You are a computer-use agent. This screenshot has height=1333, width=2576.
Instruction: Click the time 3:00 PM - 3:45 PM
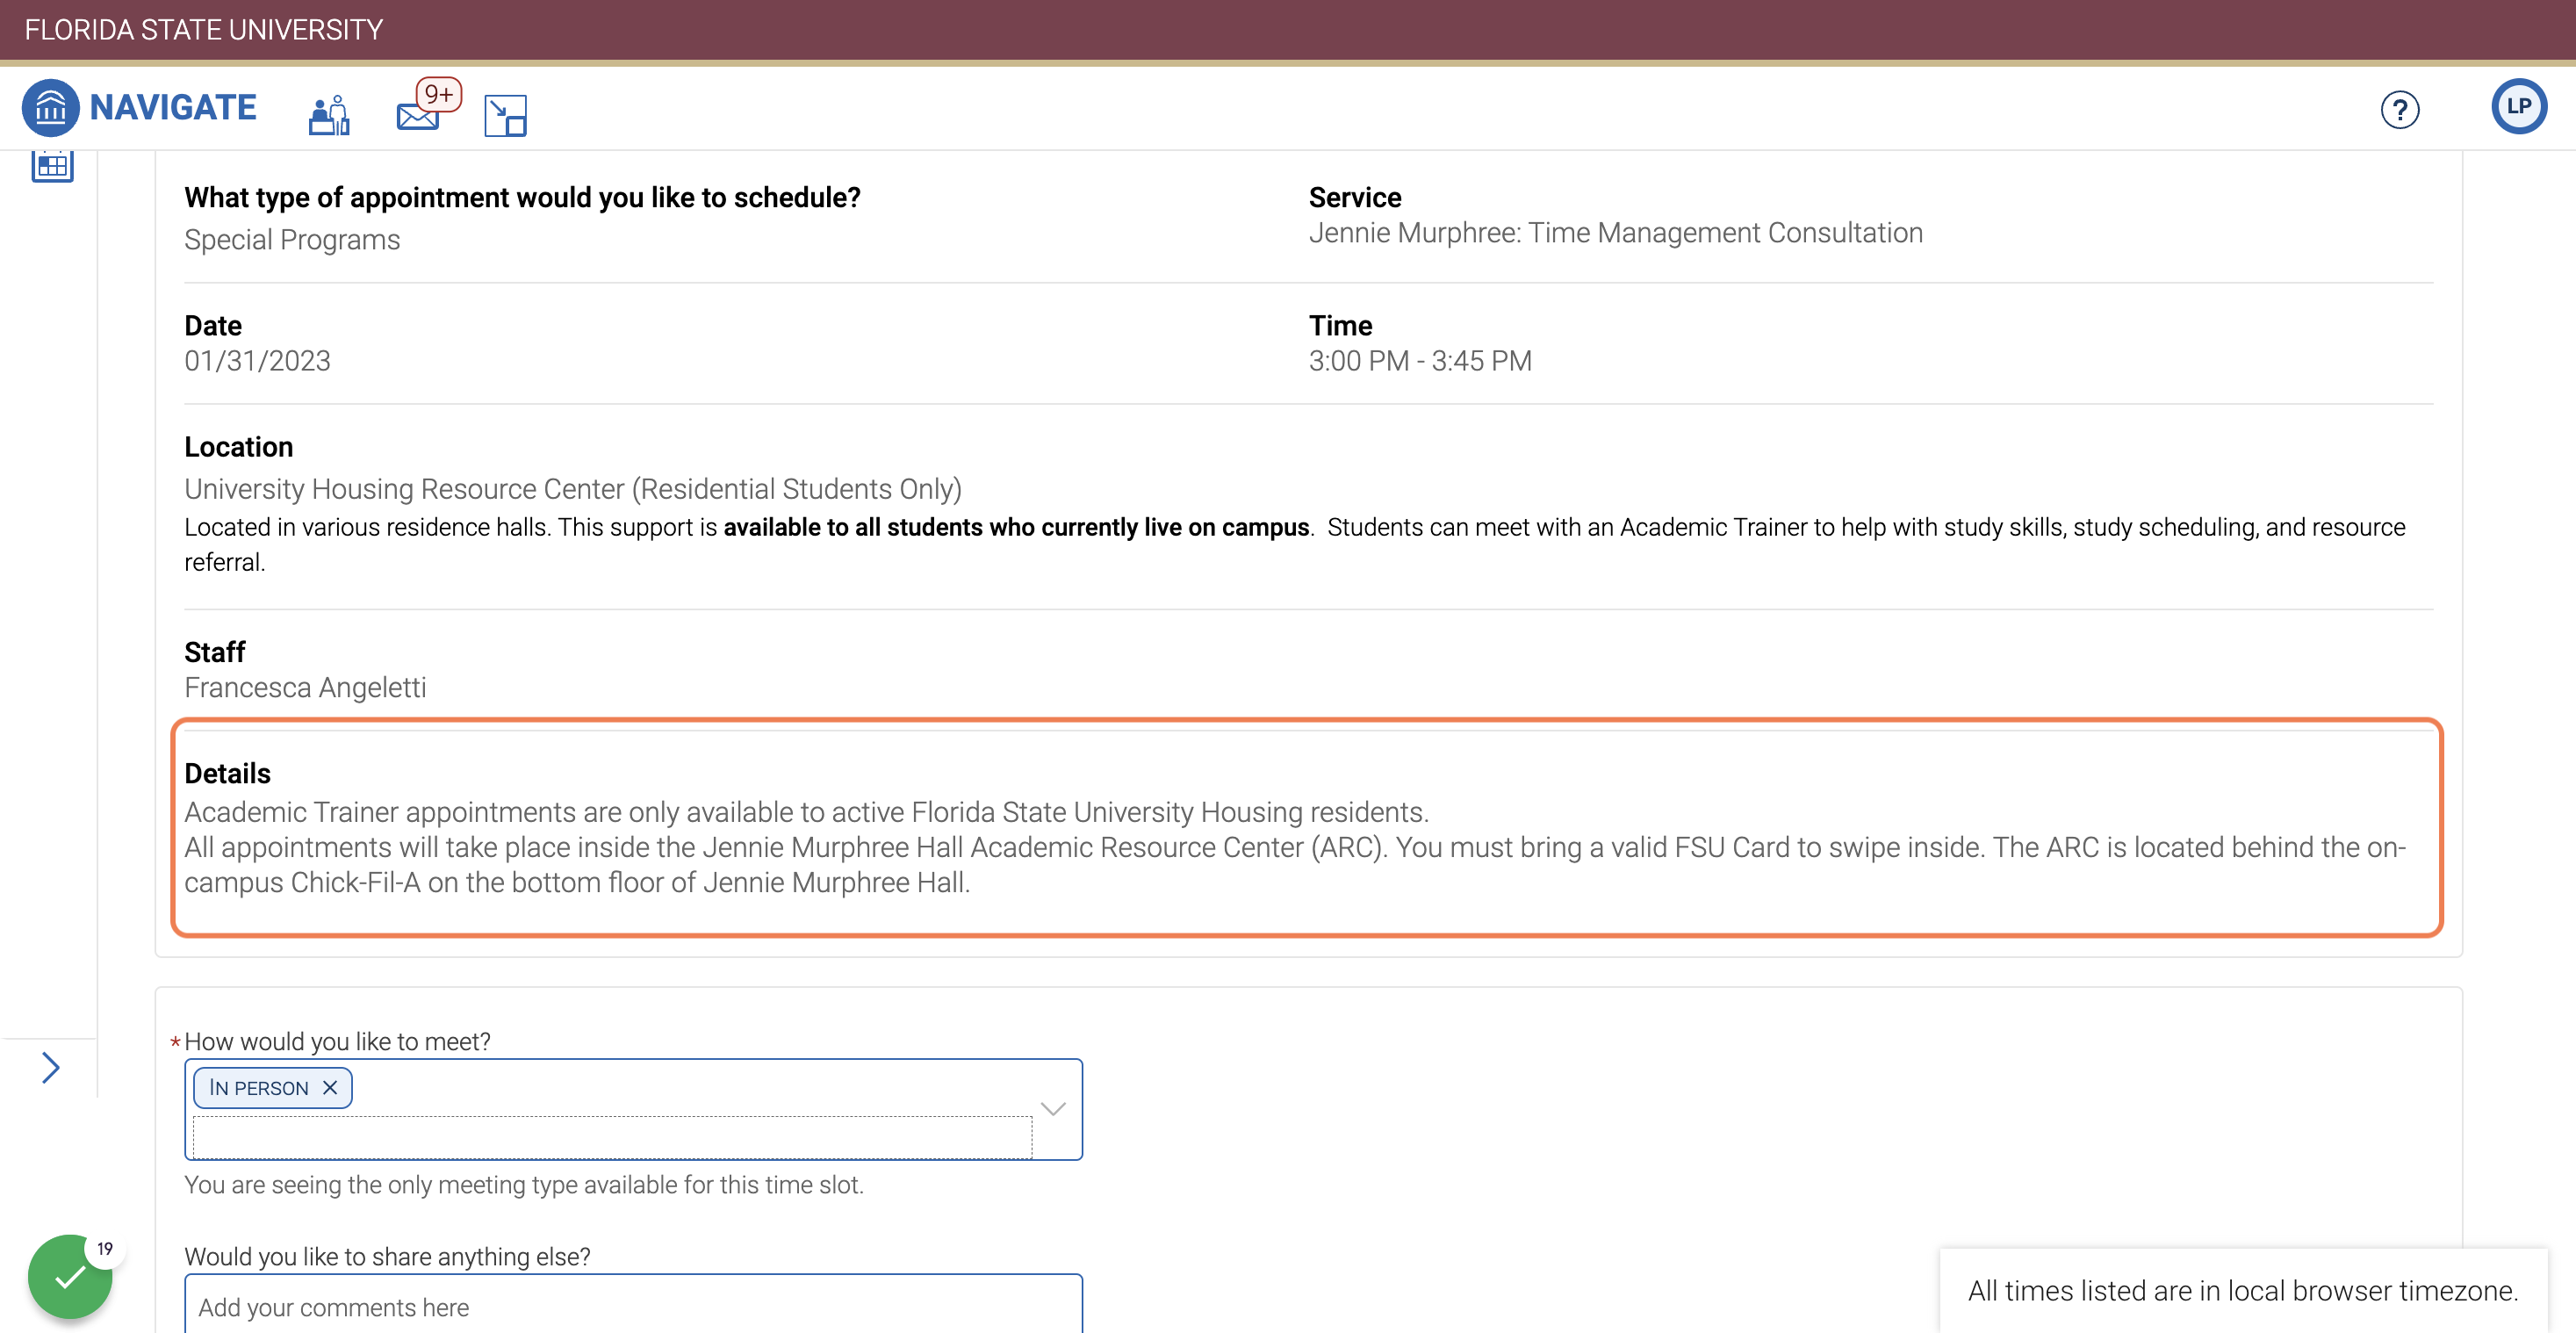(1420, 361)
